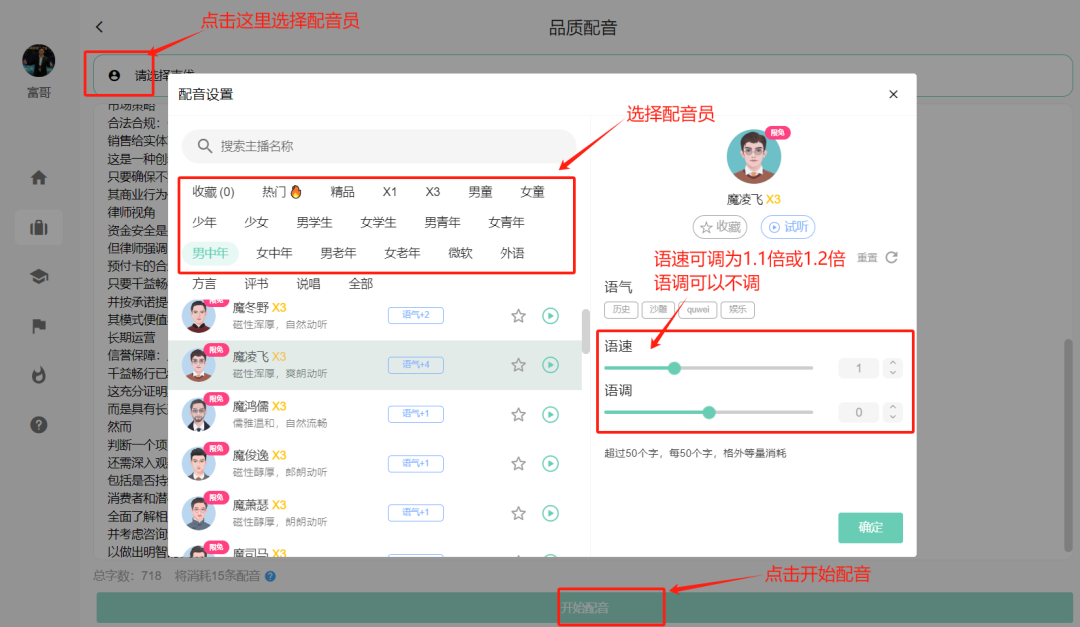The height and width of the screenshot is (627, 1080).
Task: Select the 男老年 category
Action: coord(338,253)
